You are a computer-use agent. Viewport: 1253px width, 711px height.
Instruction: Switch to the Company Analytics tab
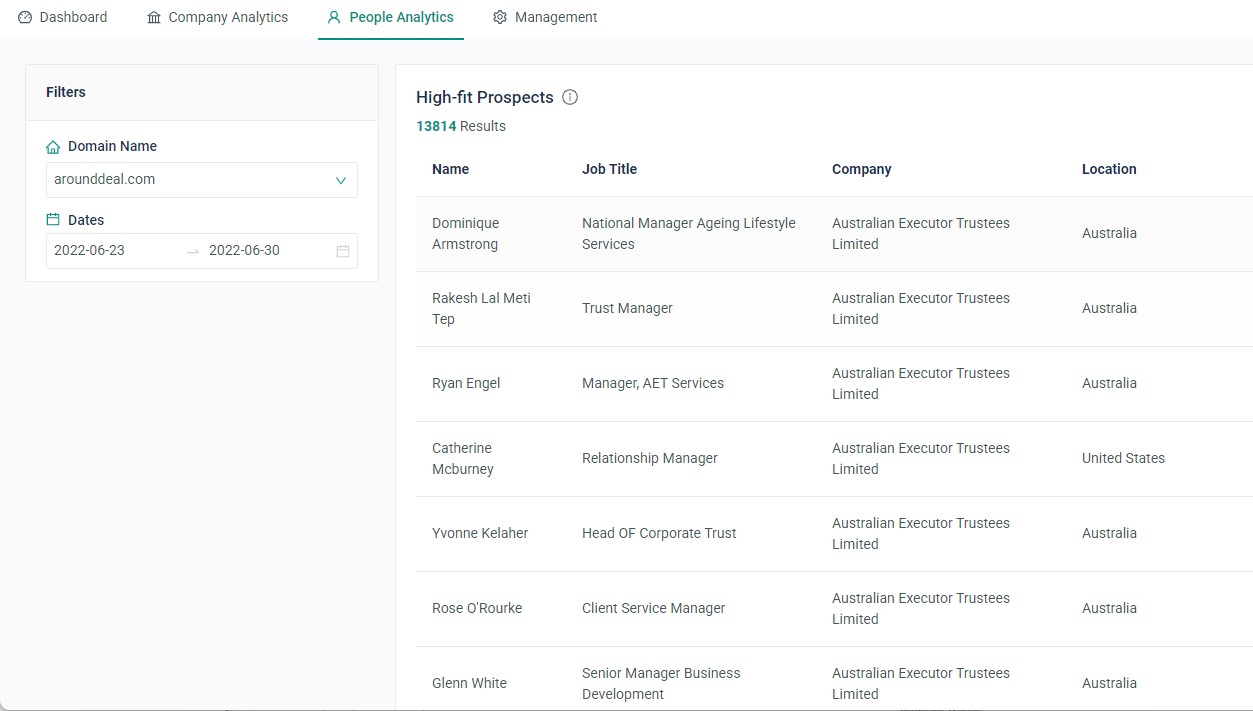tap(227, 18)
